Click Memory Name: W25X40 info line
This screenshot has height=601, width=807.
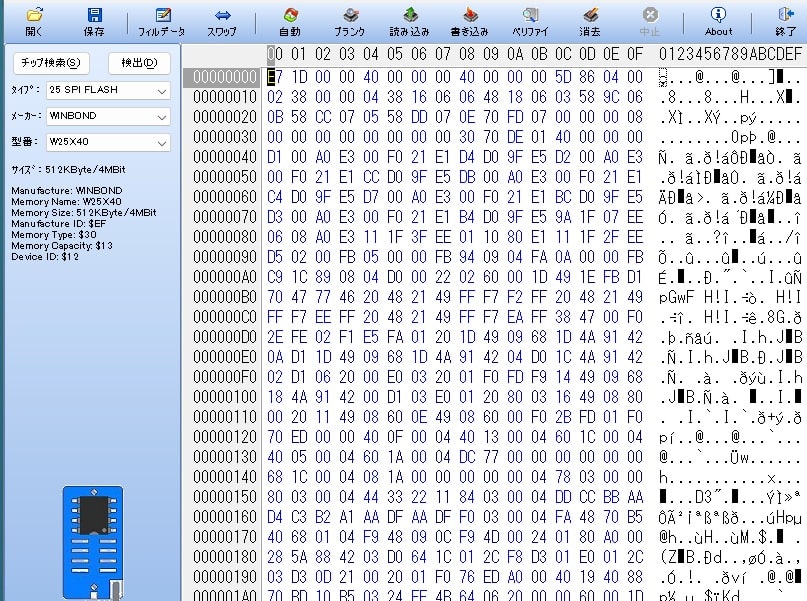pyautogui.click(x=66, y=202)
